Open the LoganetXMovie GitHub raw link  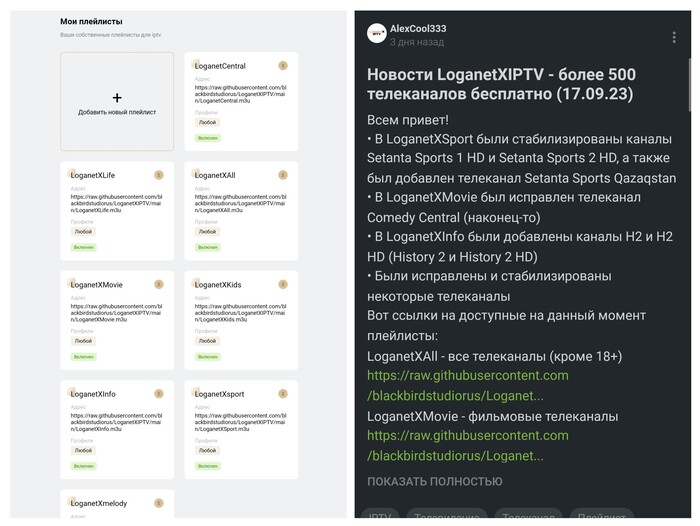coord(467,445)
